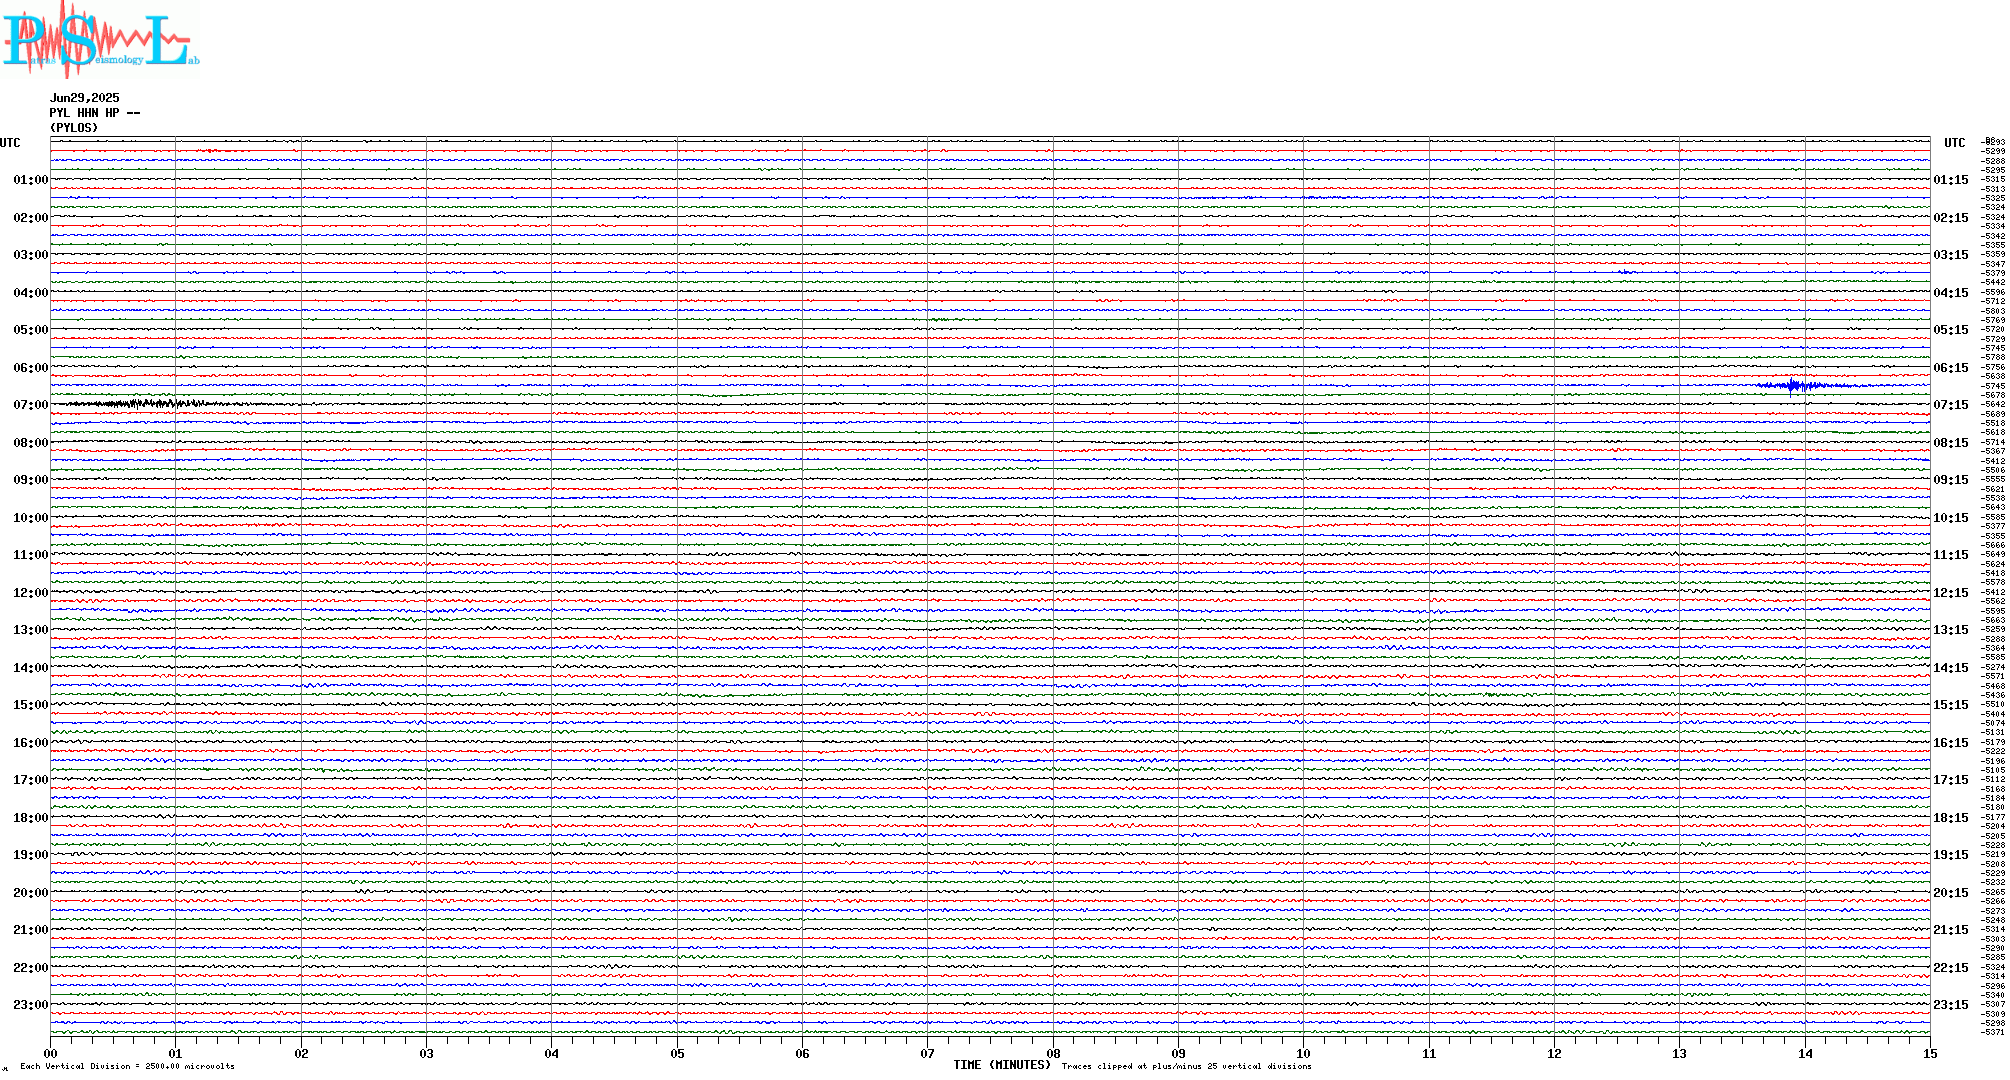Click the date text Jun29,2025
Viewport: 2010px width, 1080px height.
[x=85, y=98]
